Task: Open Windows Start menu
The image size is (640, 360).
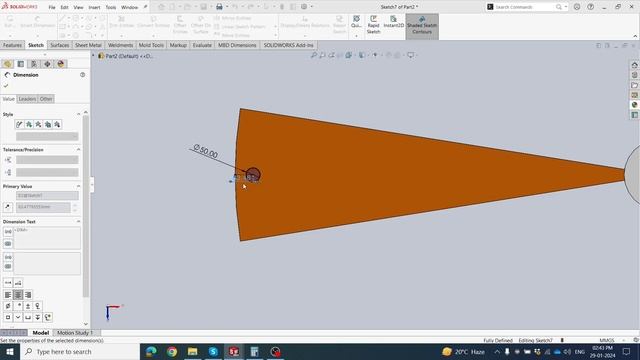Action: point(10,351)
